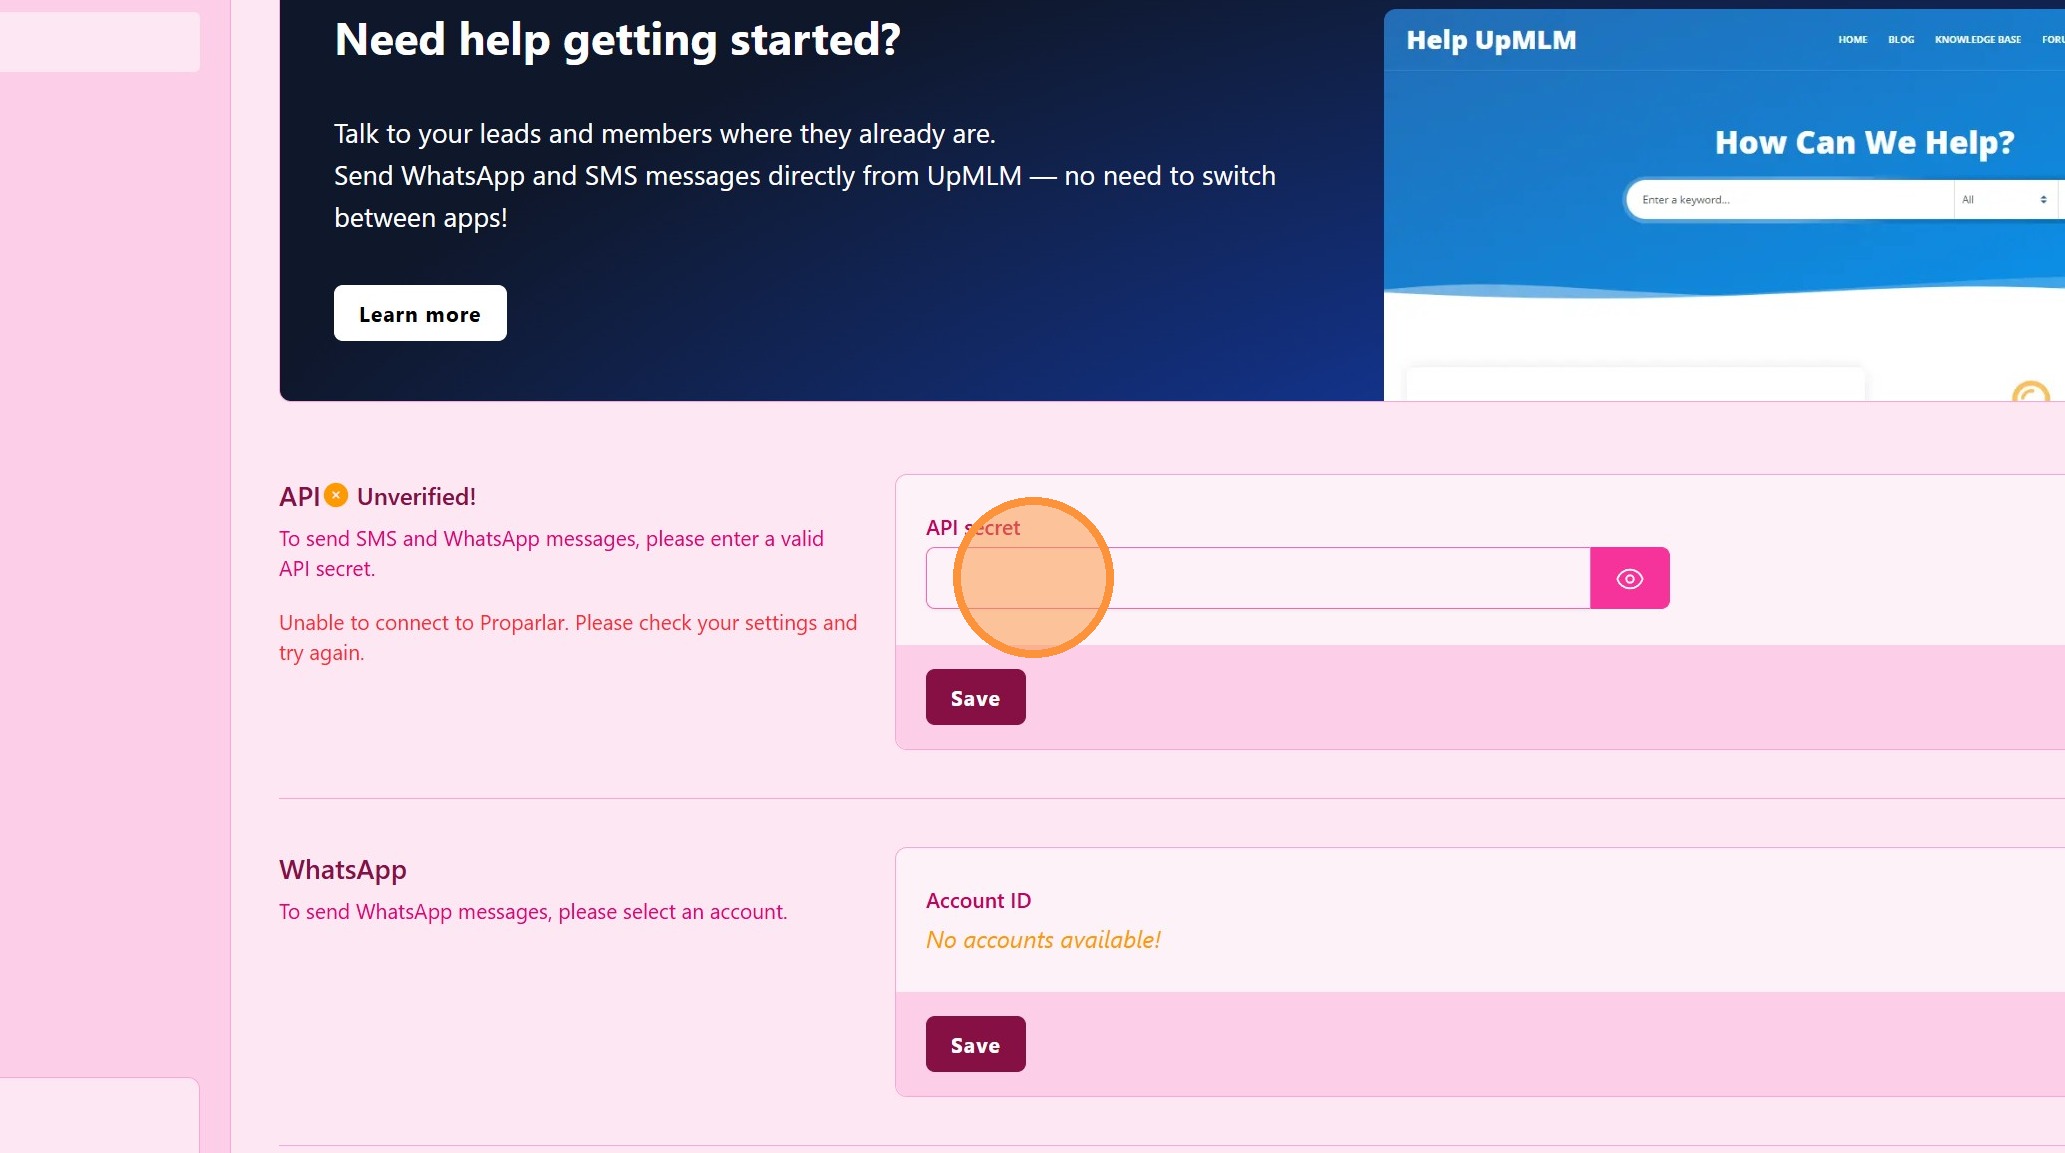Image resolution: width=2065 pixels, height=1153 pixels.
Task: Open KNOWLEDGE BASE menu item
Action: 1977,40
